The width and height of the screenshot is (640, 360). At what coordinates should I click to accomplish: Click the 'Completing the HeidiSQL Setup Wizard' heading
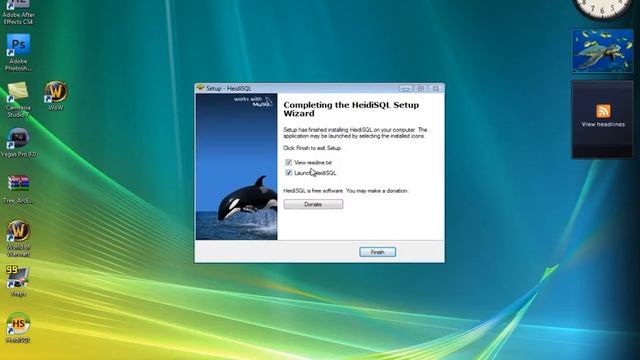[x=351, y=109]
